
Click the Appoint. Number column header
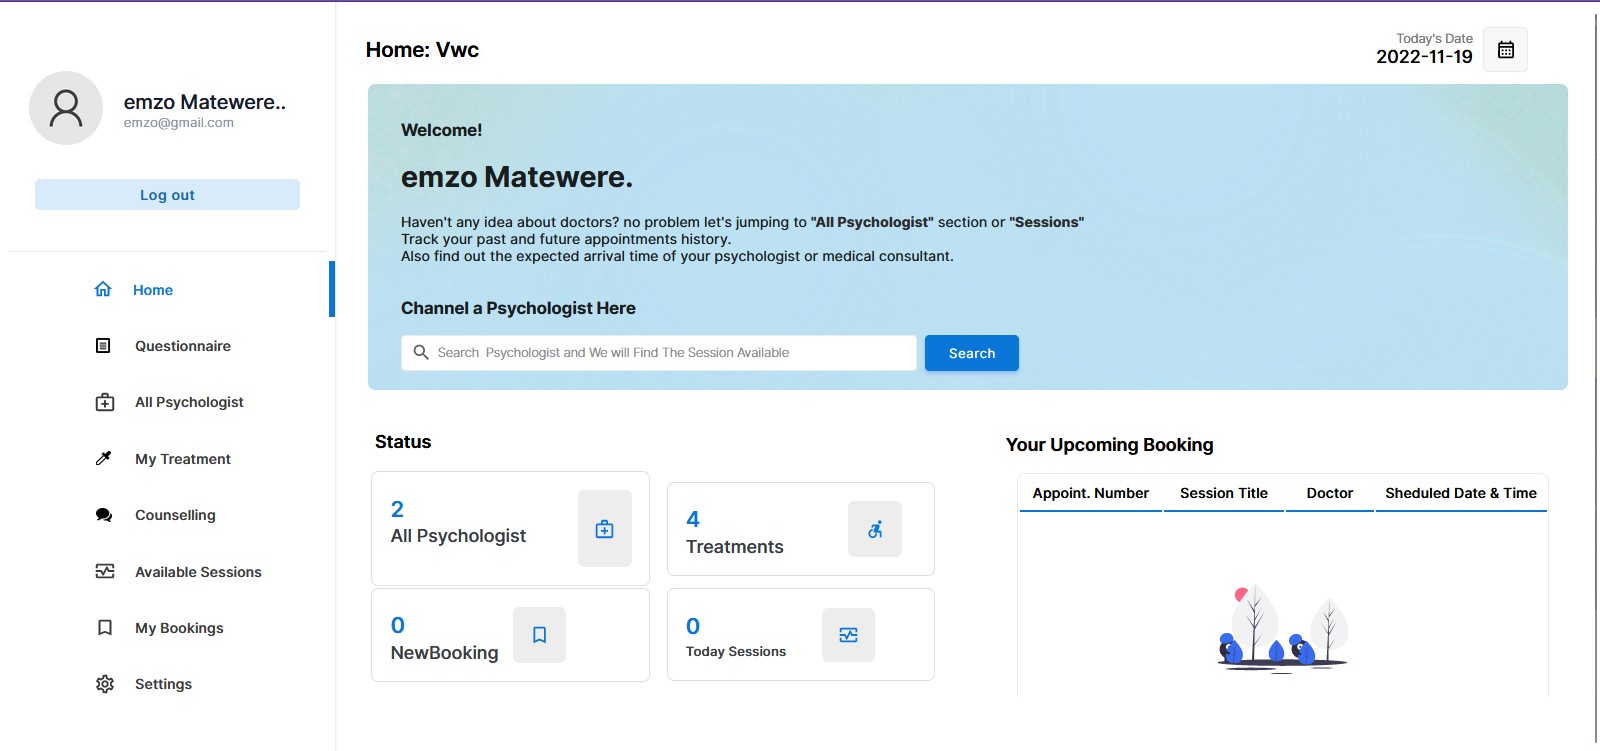click(x=1090, y=493)
